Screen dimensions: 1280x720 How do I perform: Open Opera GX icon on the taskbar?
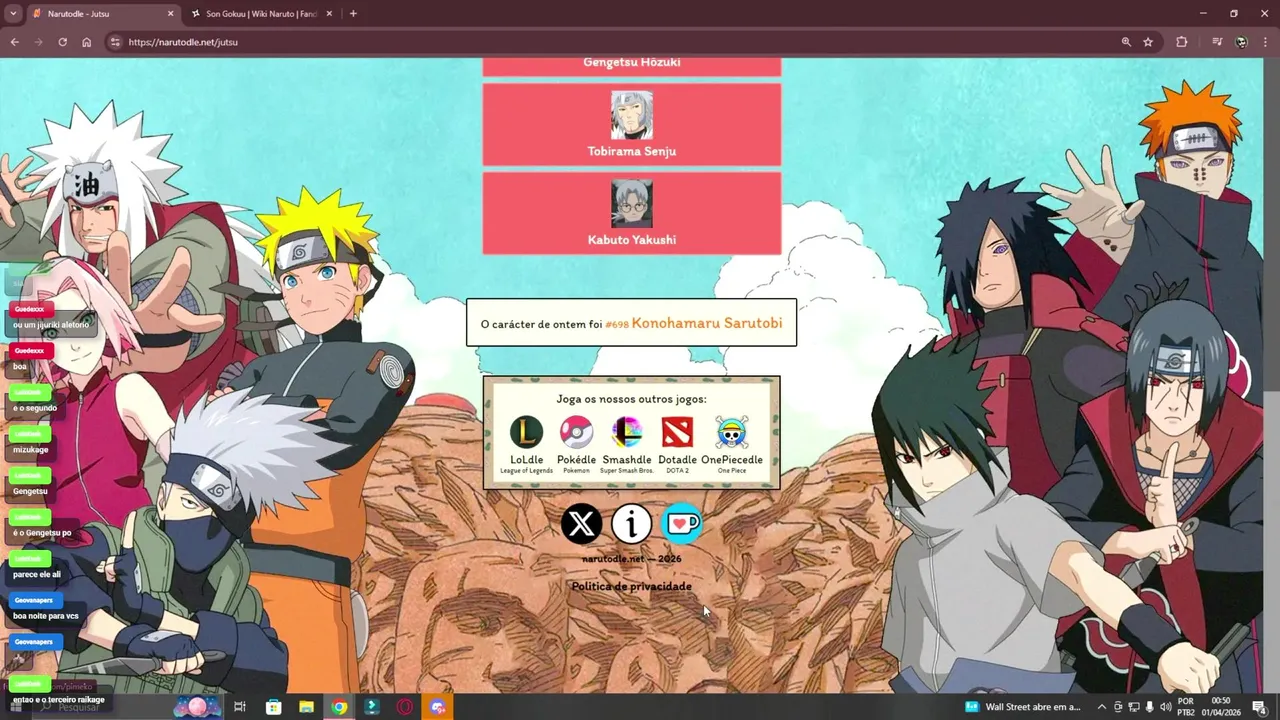click(405, 707)
